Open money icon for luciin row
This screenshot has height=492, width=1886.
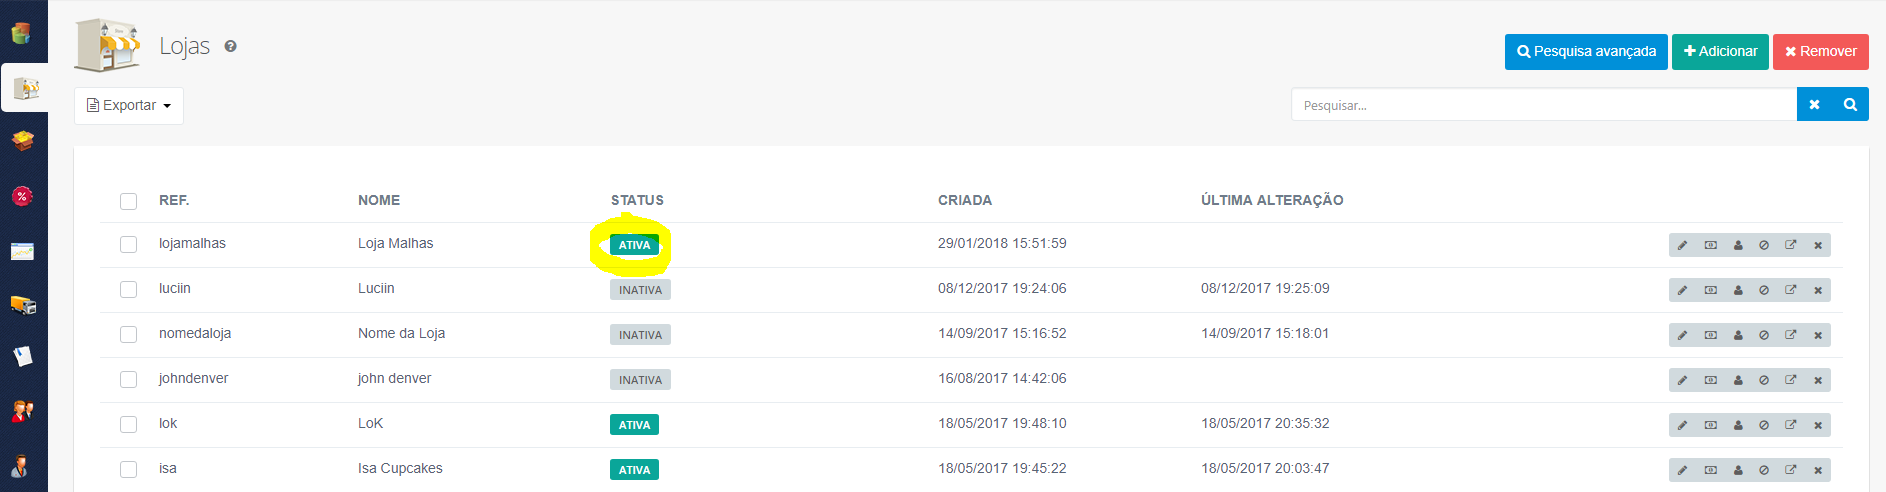pos(1711,290)
